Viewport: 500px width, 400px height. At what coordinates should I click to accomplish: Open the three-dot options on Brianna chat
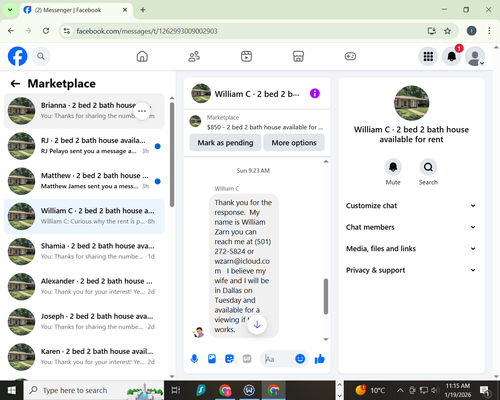coord(142,111)
